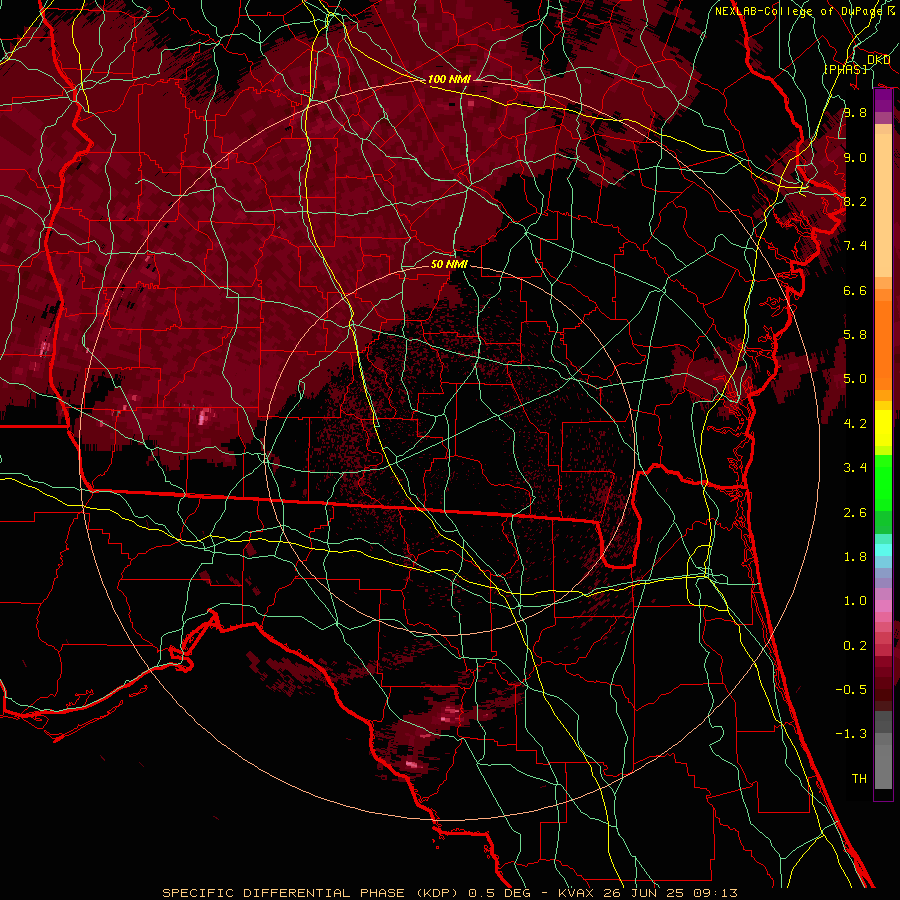The height and width of the screenshot is (900, 900).
Task: Click the TH threshold label on the scale
Action: pos(859,779)
